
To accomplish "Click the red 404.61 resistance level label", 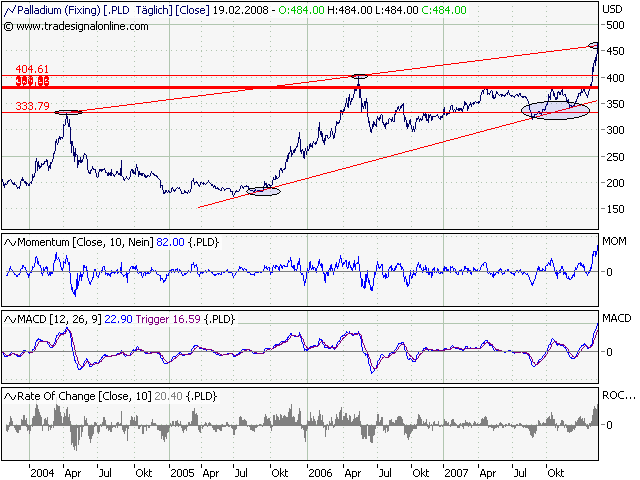I will pos(30,72).
